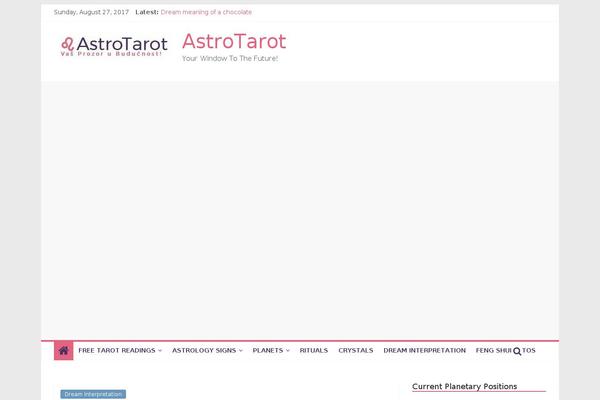Image resolution: width=600 pixels, height=400 pixels.
Task: Open the latest post 'Dream meaning of a chocolate'
Action: (206, 12)
